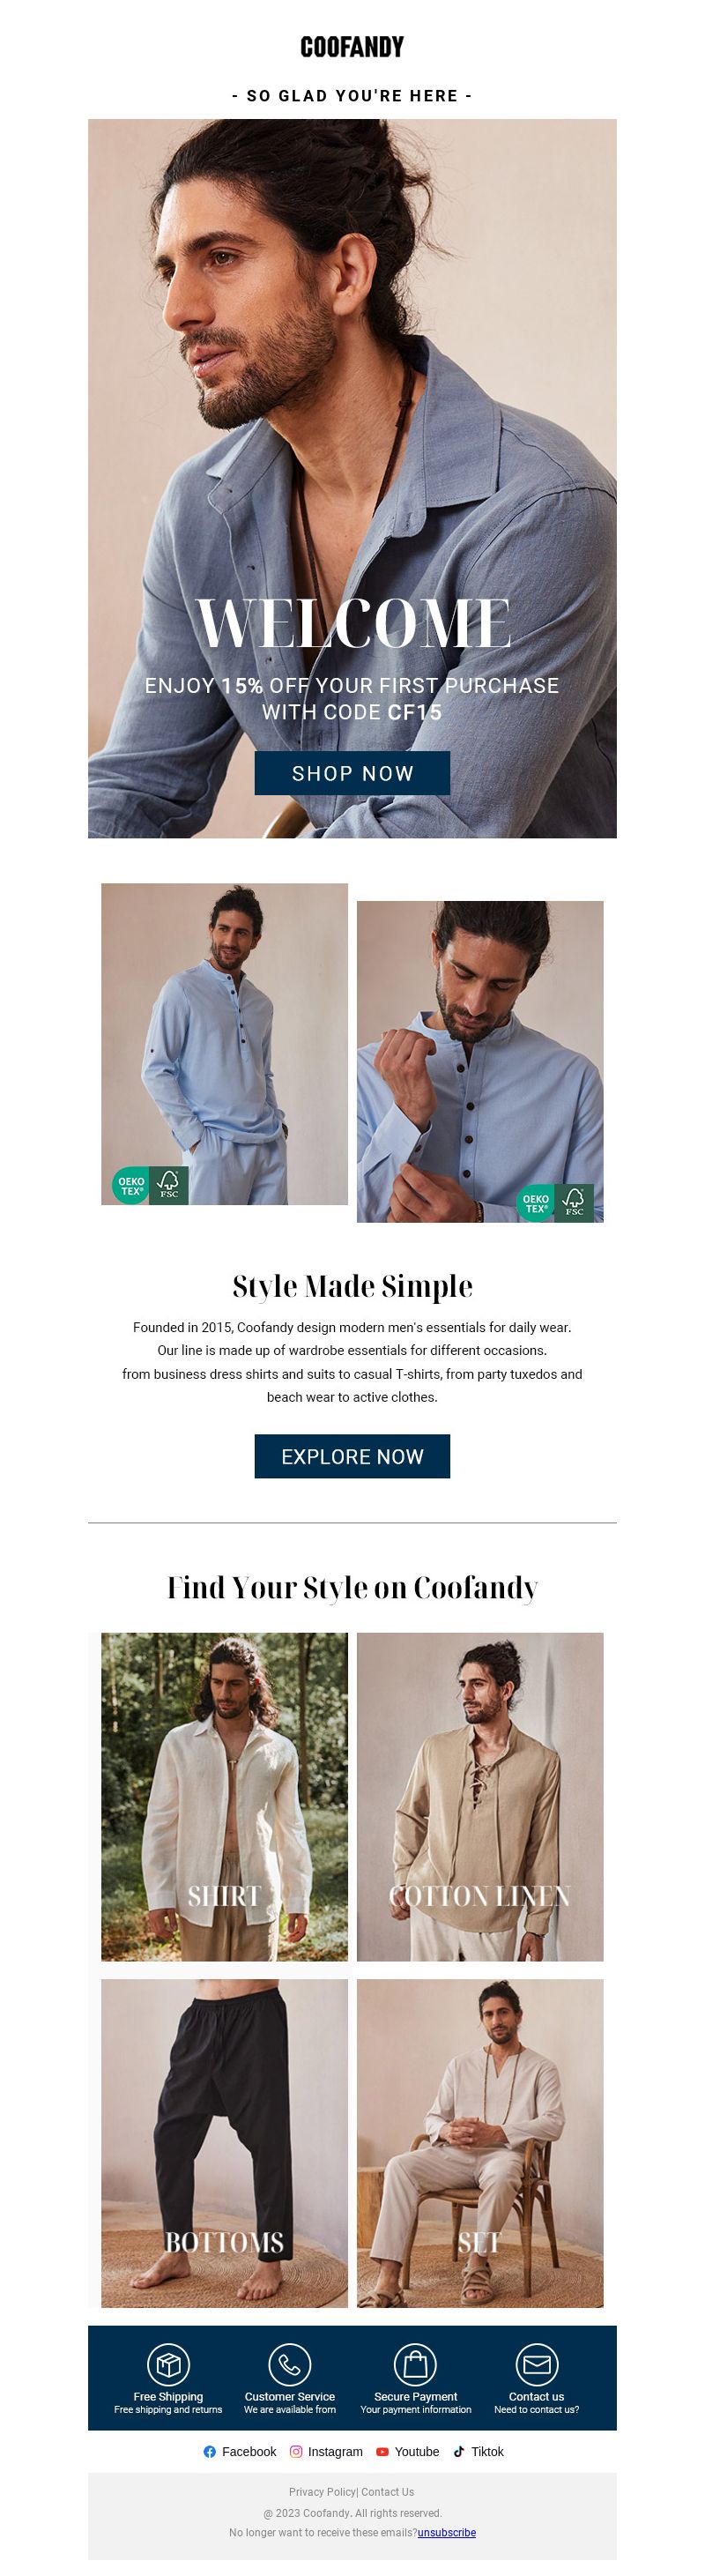This screenshot has width=705, height=2576.
Task: Click the unsubscribe link
Action: (x=447, y=2532)
